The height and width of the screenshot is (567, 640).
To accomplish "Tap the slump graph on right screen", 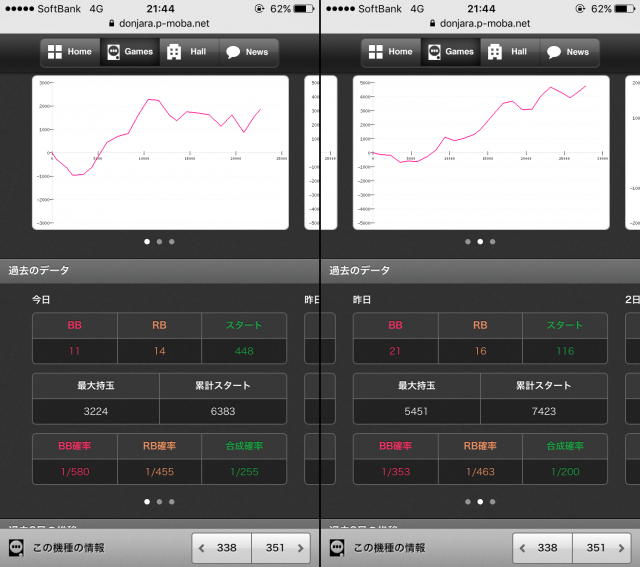I will (x=481, y=152).
